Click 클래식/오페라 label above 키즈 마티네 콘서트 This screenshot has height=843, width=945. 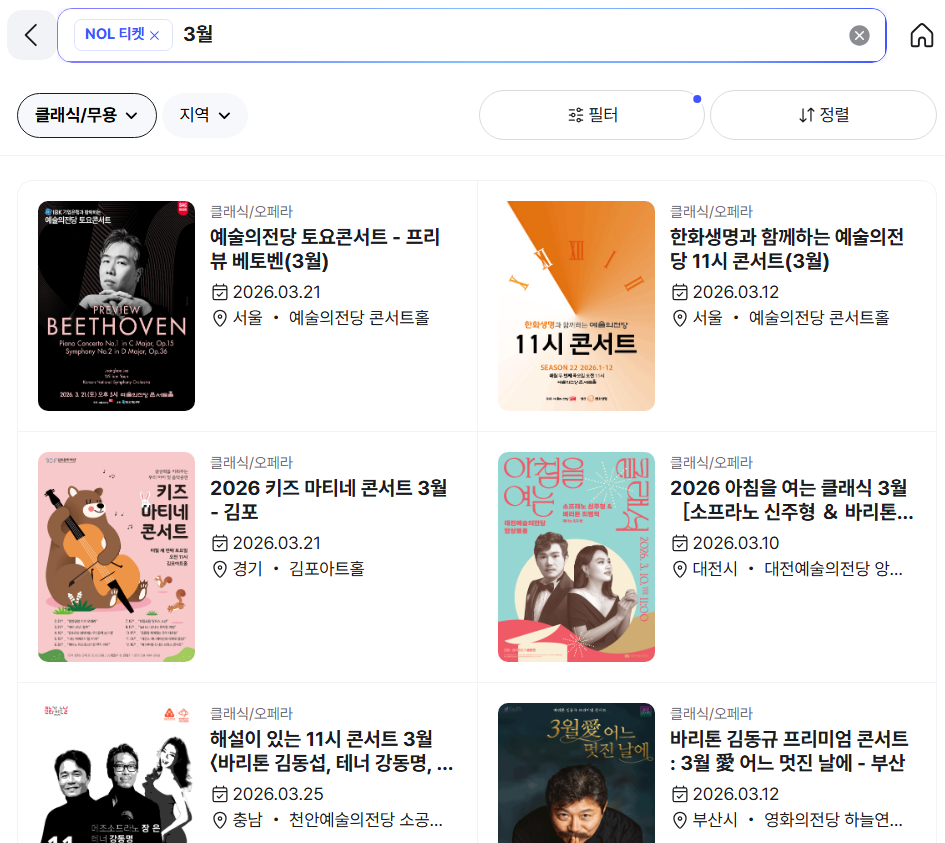(251, 463)
